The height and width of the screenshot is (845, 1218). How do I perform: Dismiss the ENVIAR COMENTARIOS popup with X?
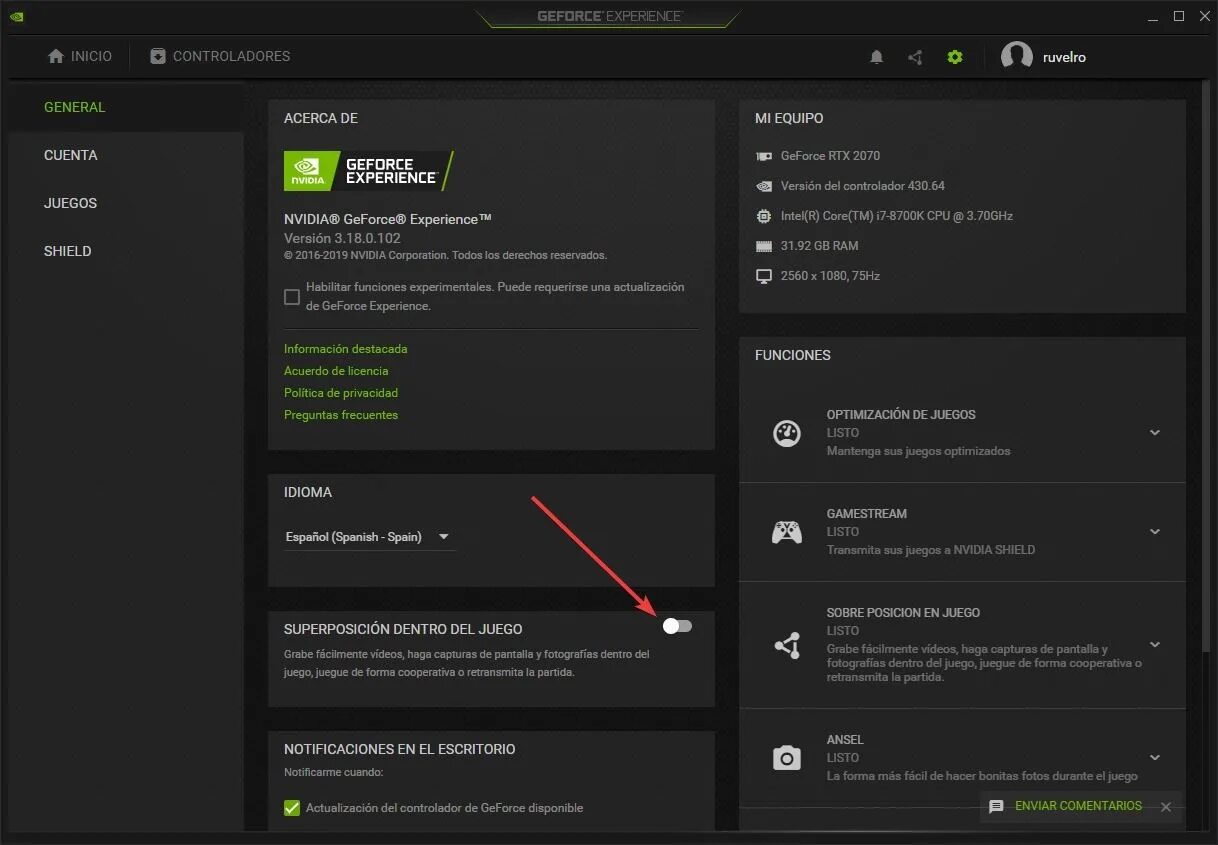[x=1165, y=807]
